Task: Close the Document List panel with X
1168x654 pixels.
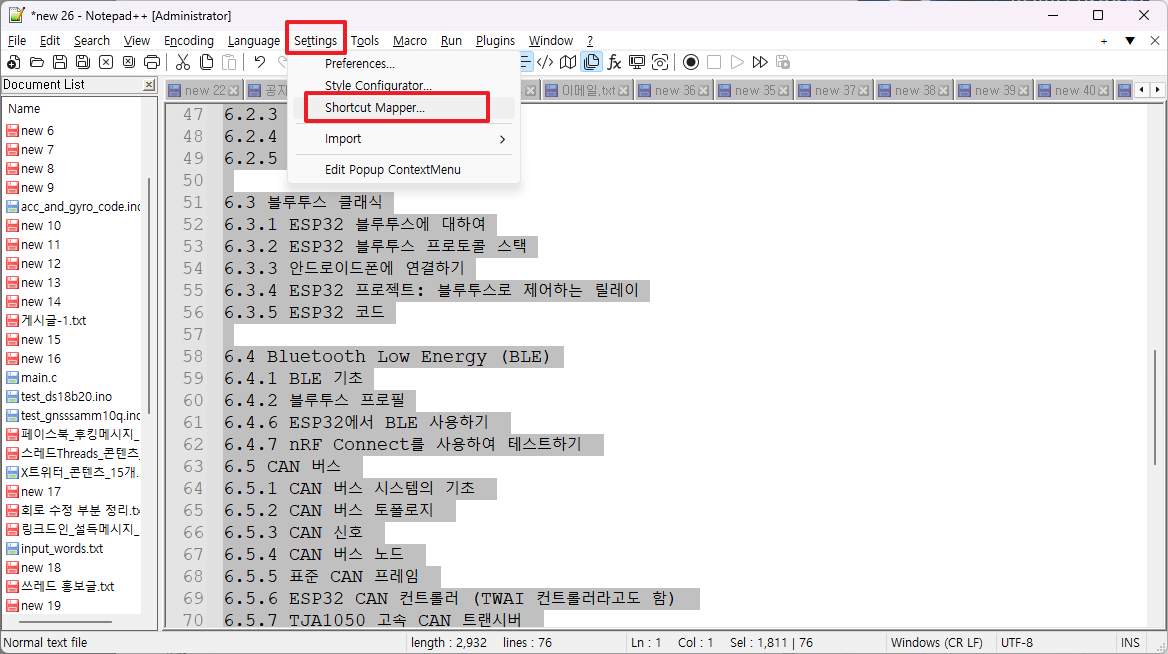Action: click(x=149, y=85)
